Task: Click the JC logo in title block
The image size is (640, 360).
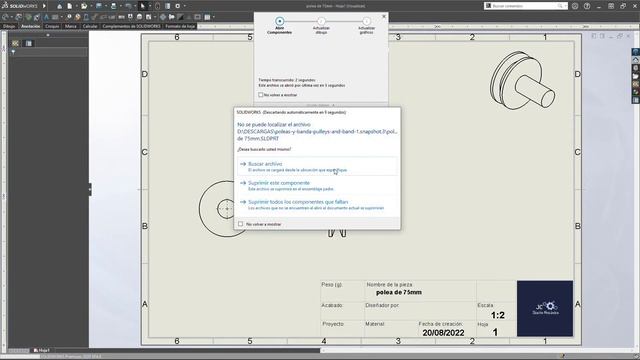Action: [545, 308]
